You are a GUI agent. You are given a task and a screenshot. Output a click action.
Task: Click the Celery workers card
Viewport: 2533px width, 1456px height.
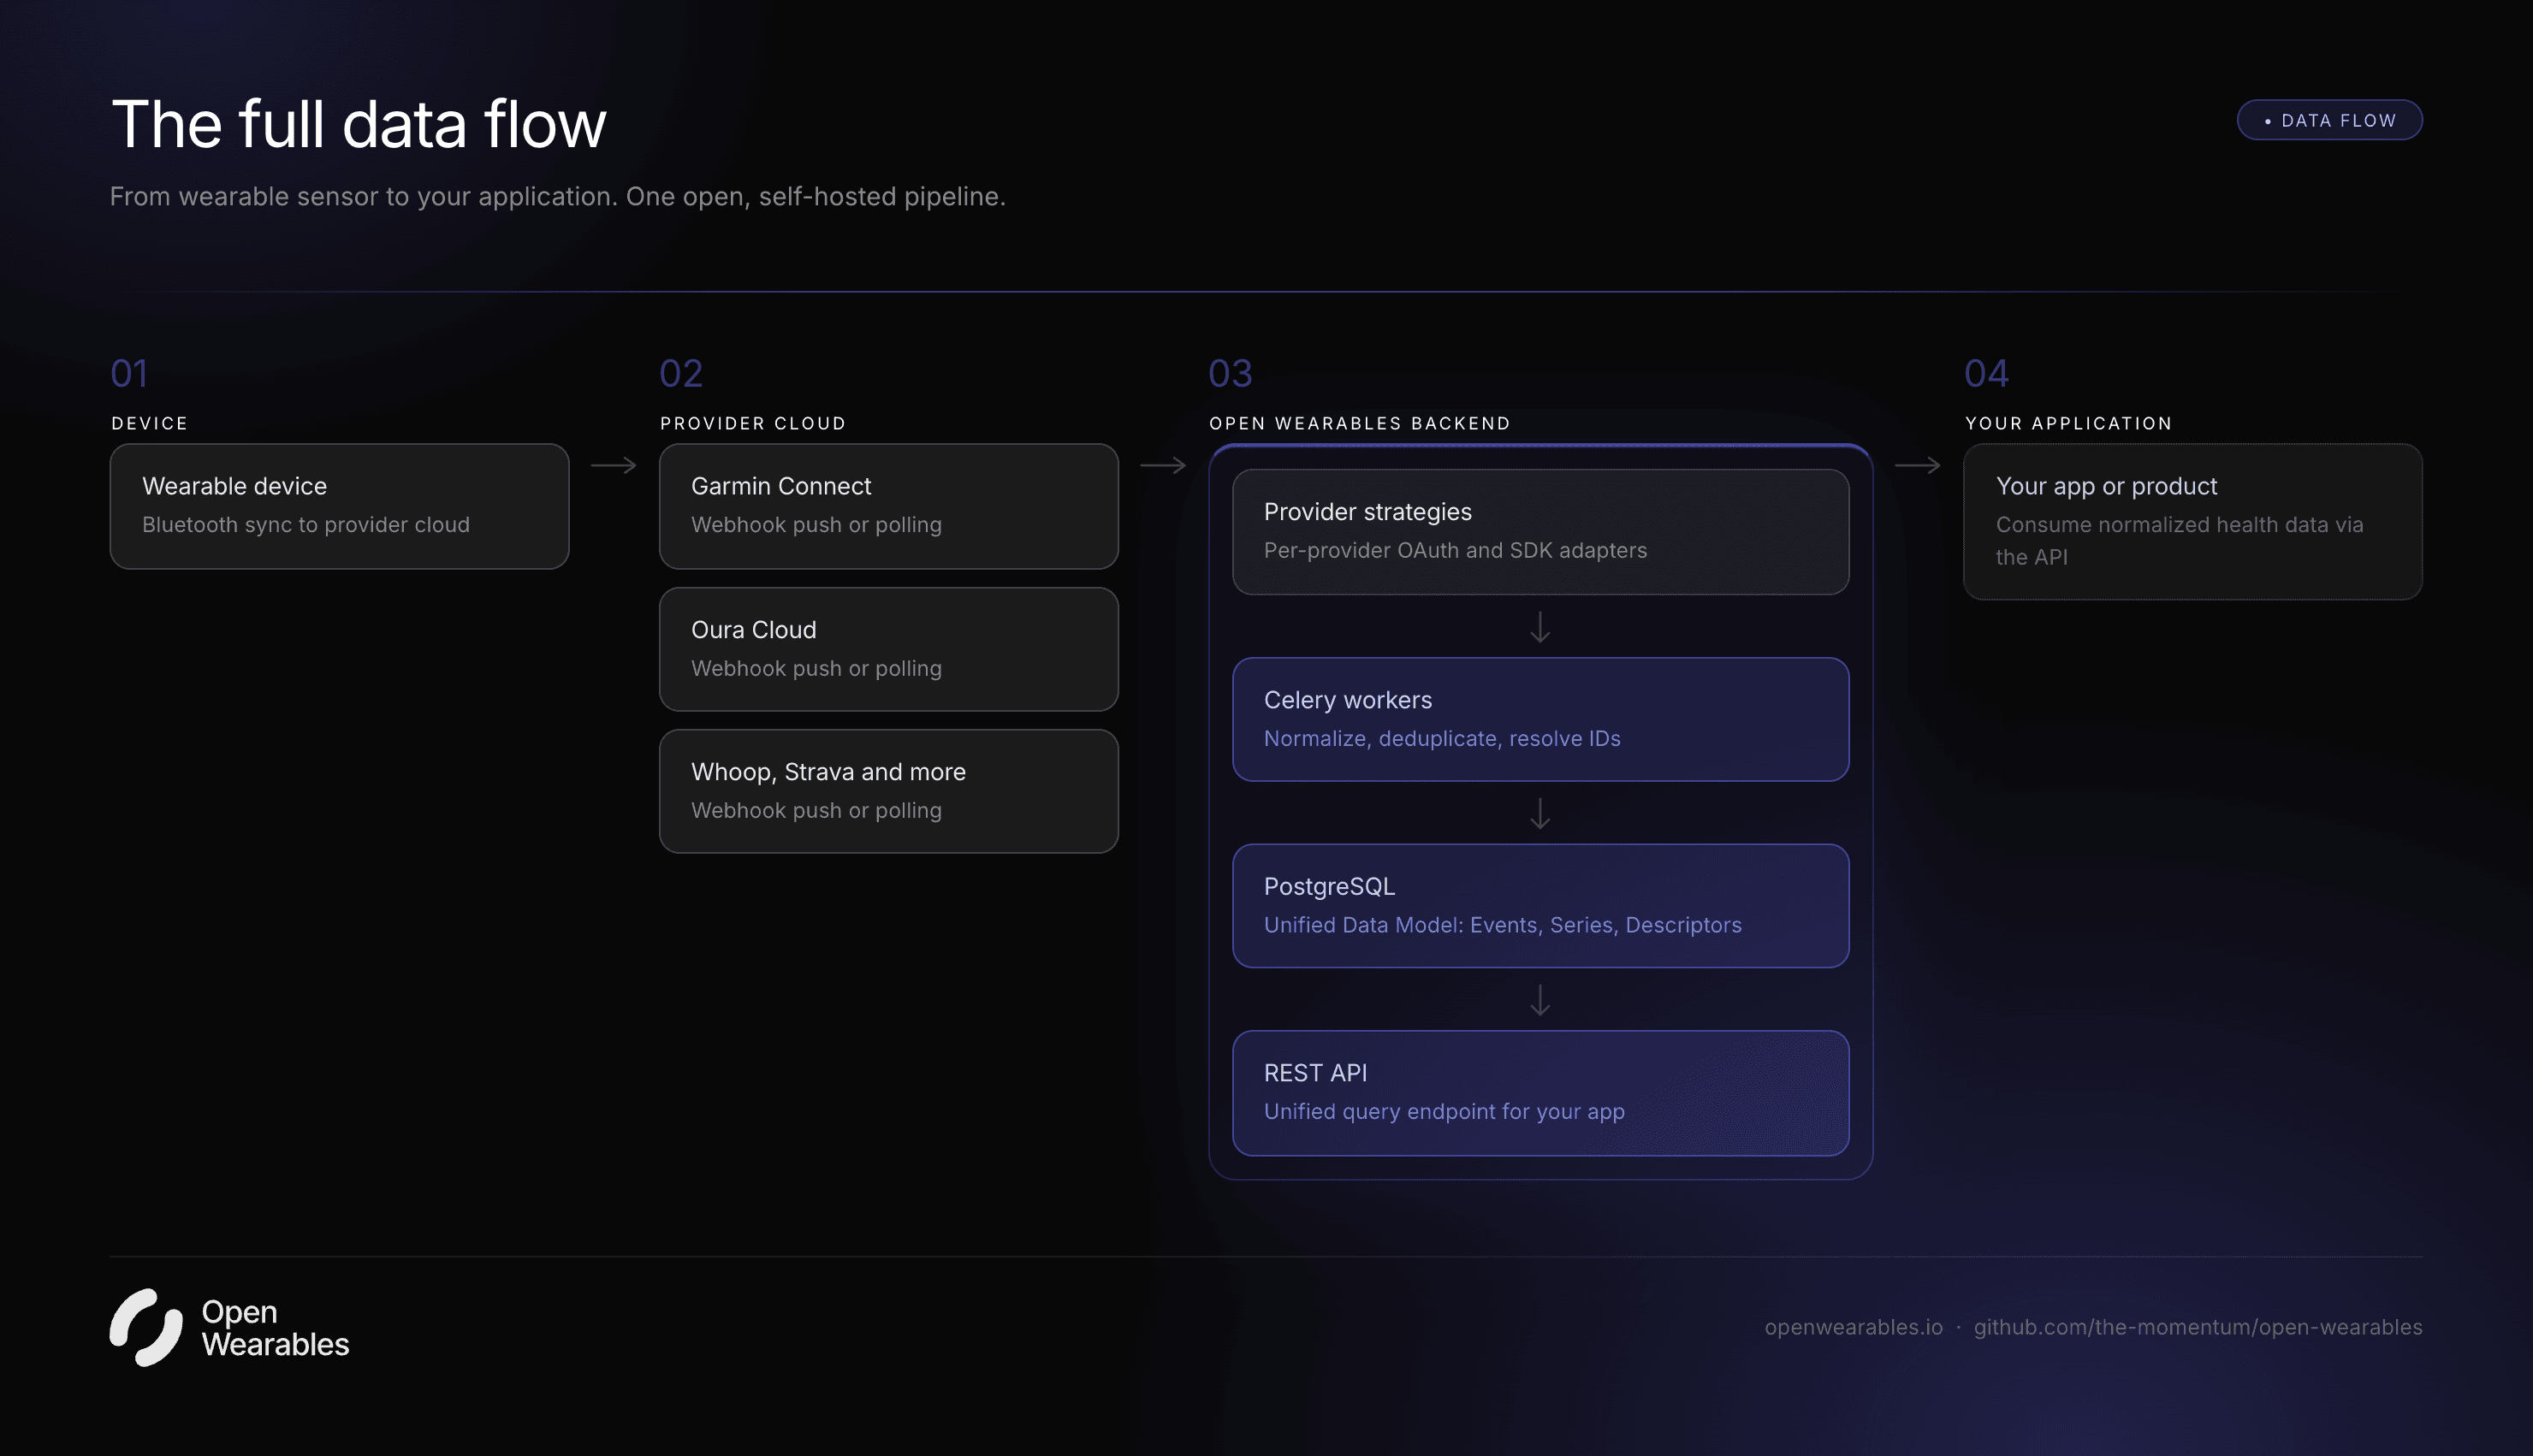[1541, 719]
